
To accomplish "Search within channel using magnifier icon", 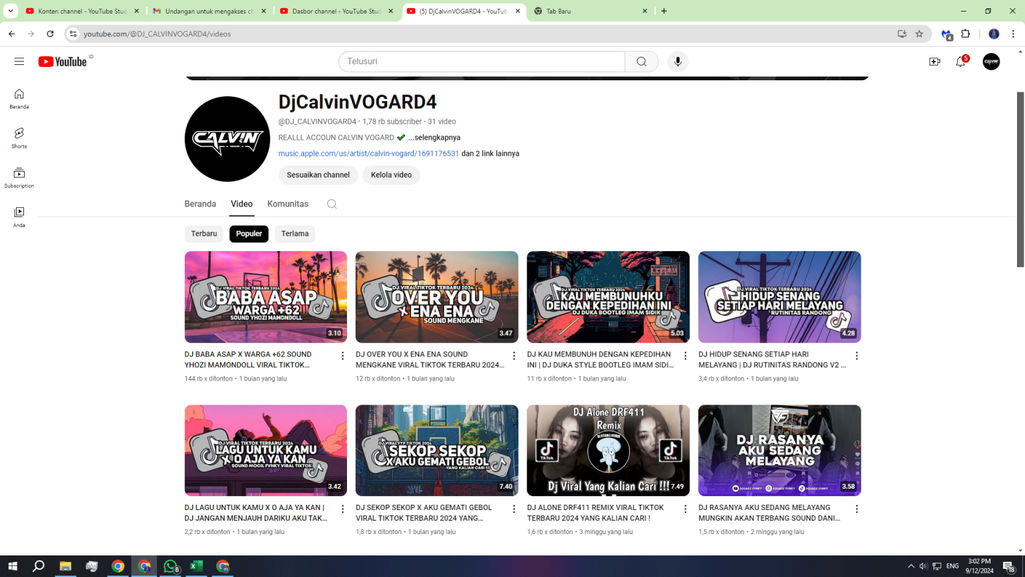I will tap(332, 204).
